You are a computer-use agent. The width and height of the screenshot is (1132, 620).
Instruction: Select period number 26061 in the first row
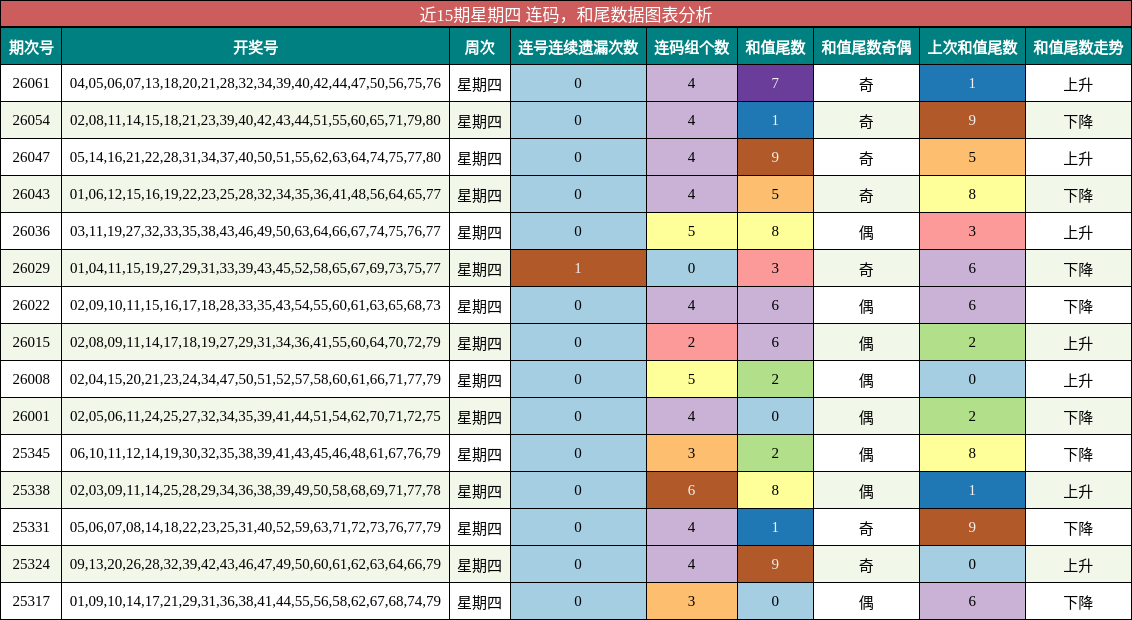click(31, 81)
